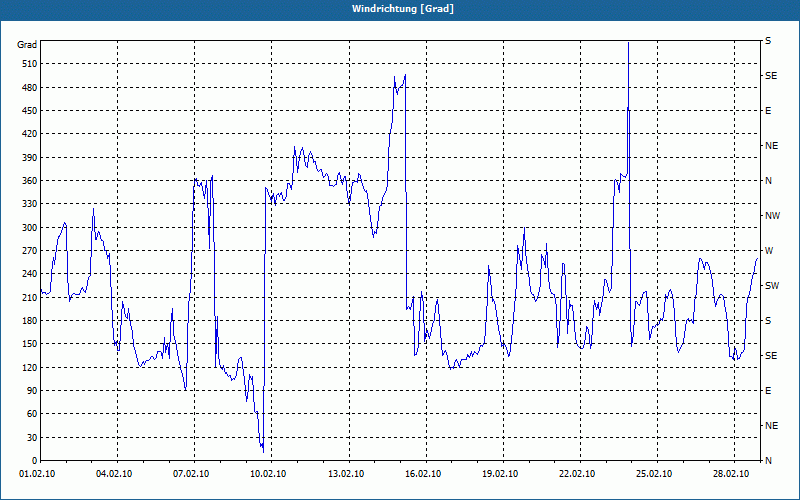This screenshot has width=800, height=500.
Task: Select the SW compass label on right axis
Action: click(x=772, y=286)
